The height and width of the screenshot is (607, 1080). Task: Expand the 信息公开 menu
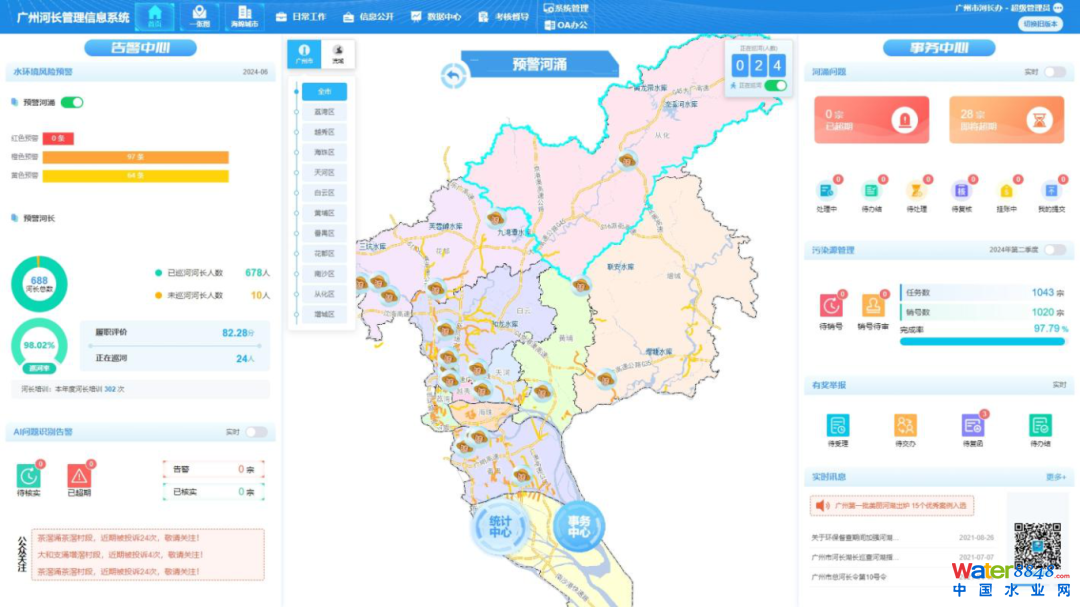[x=368, y=17]
